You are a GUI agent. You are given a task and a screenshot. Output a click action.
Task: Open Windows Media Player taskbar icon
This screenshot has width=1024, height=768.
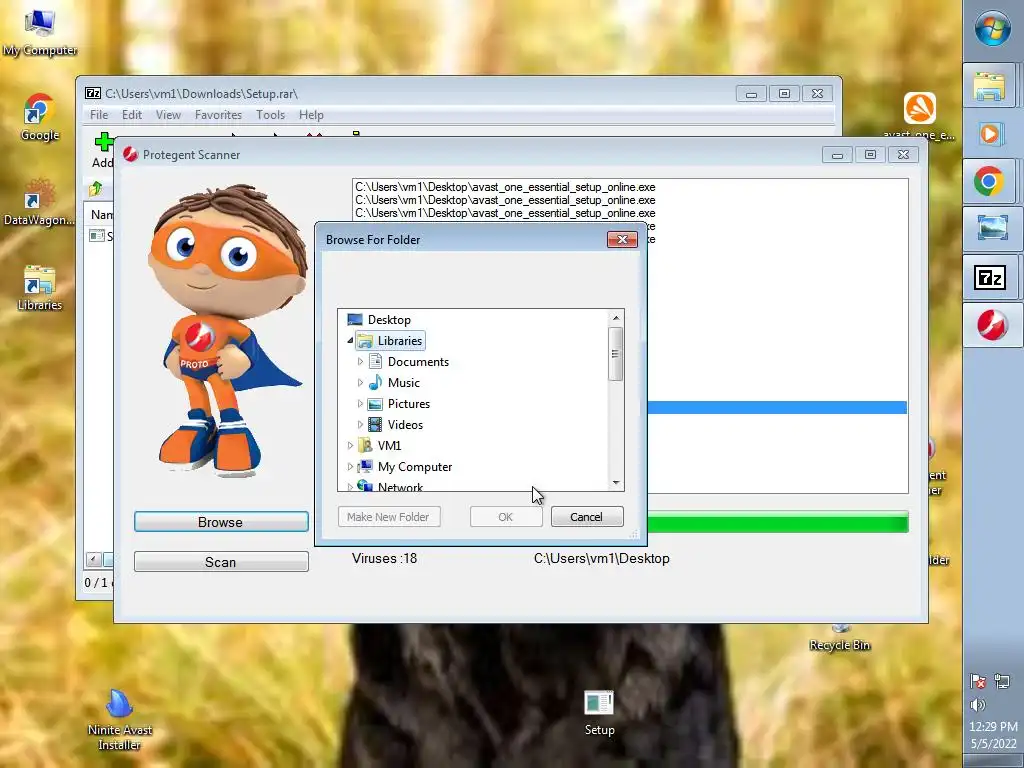pyautogui.click(x=989, y=134)
